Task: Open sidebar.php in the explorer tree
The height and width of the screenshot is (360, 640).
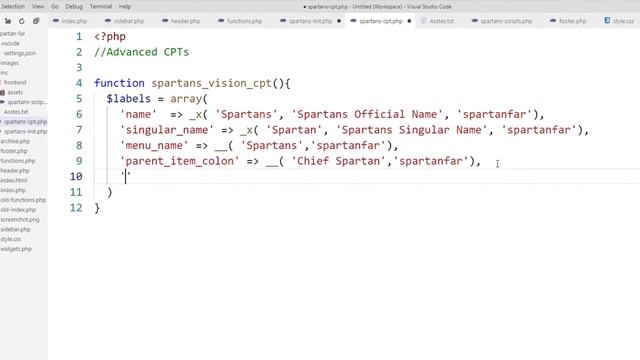Action: (16, 229)
